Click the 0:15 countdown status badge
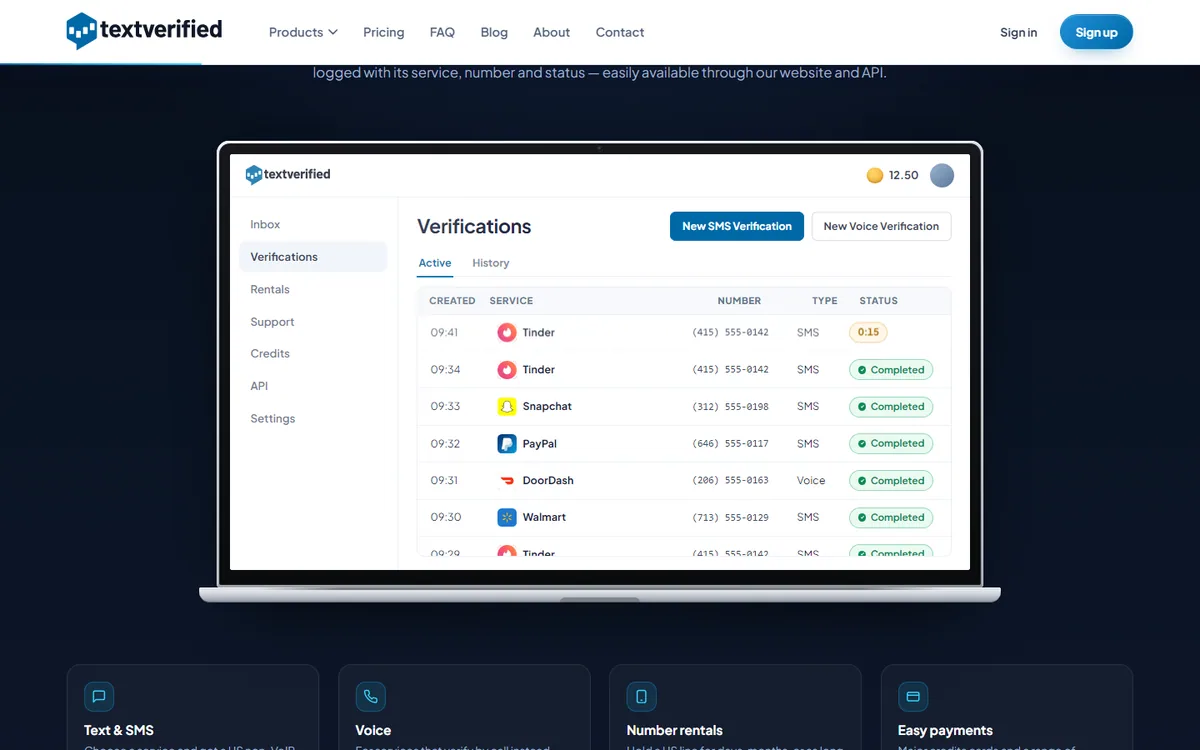This screenshot has height=750, width=1200. 868,332
